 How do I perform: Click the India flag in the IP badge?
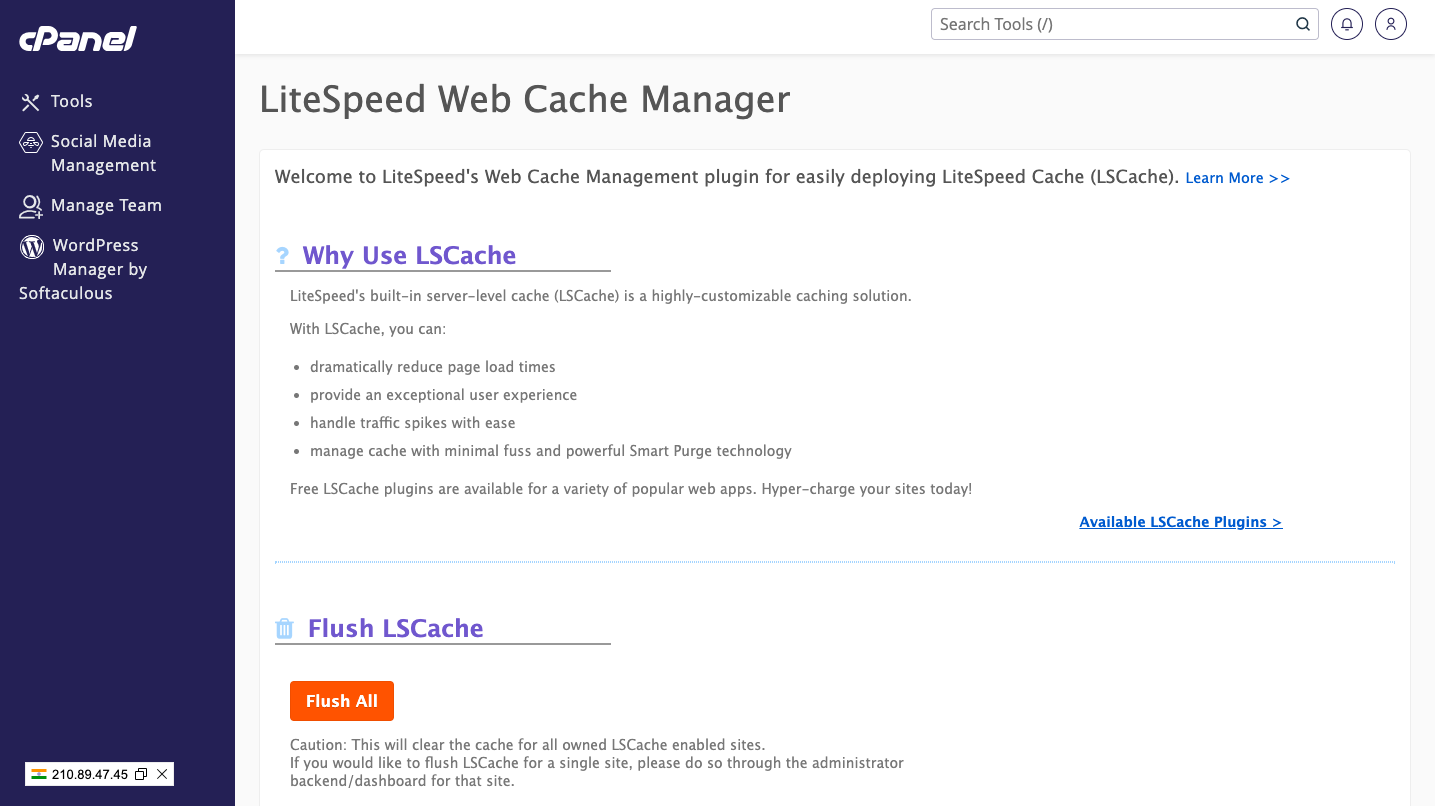[x=39, y=774]
